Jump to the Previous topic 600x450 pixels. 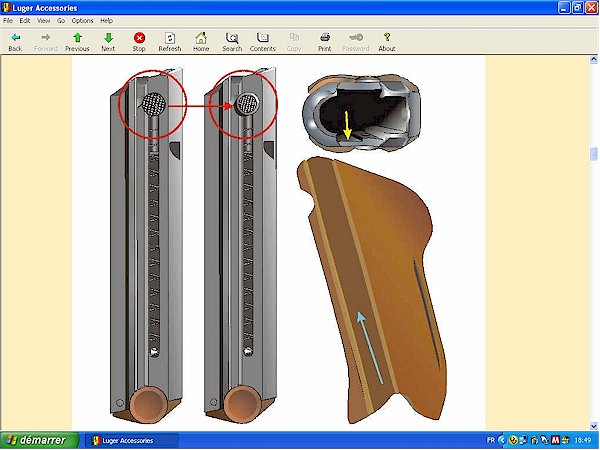coord(77,42)
